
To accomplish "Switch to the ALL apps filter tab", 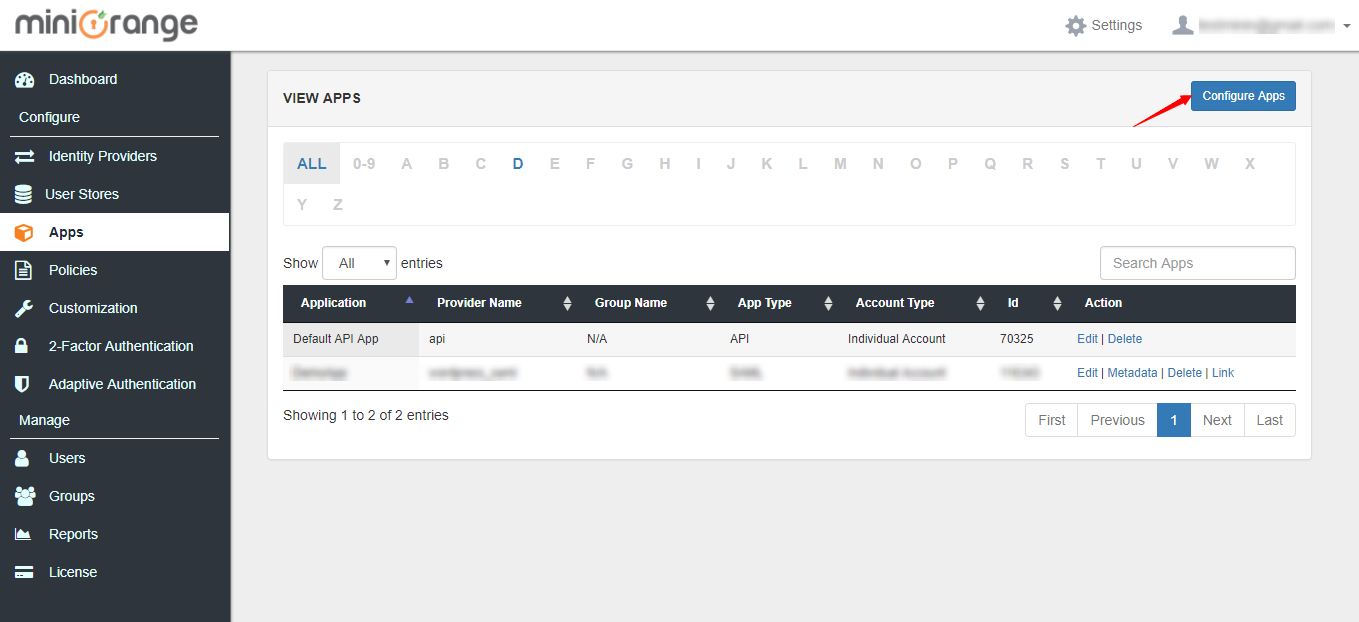I will [x=311, y=162].
